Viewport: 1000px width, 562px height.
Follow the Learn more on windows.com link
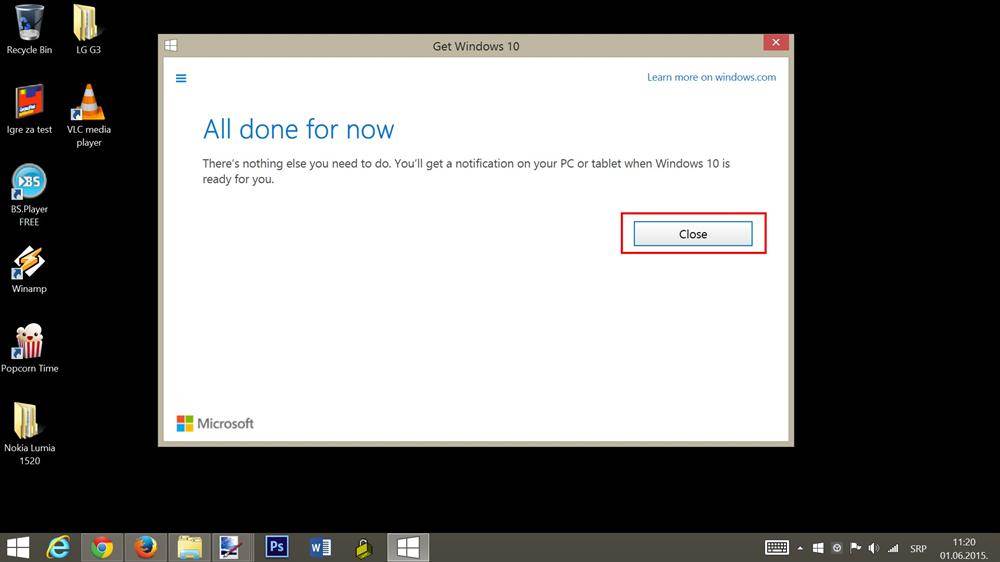tap(711, 77)
